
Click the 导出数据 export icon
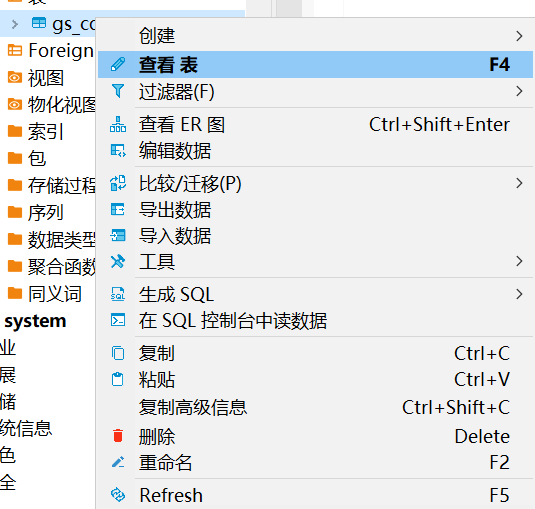click(x=118, y=209)
